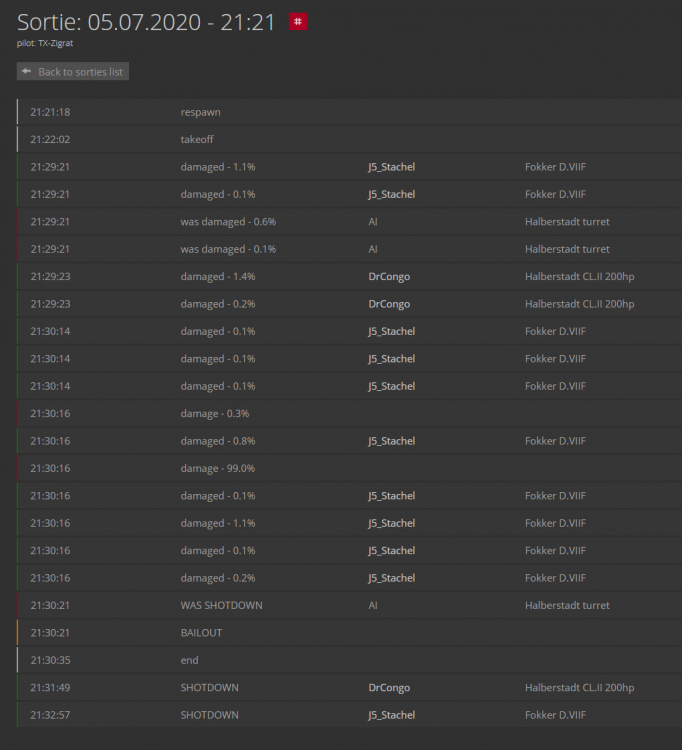
Task: Click Halberstadt CL.II 200hp in damaged 0.2% row
Action: [579, 304]
